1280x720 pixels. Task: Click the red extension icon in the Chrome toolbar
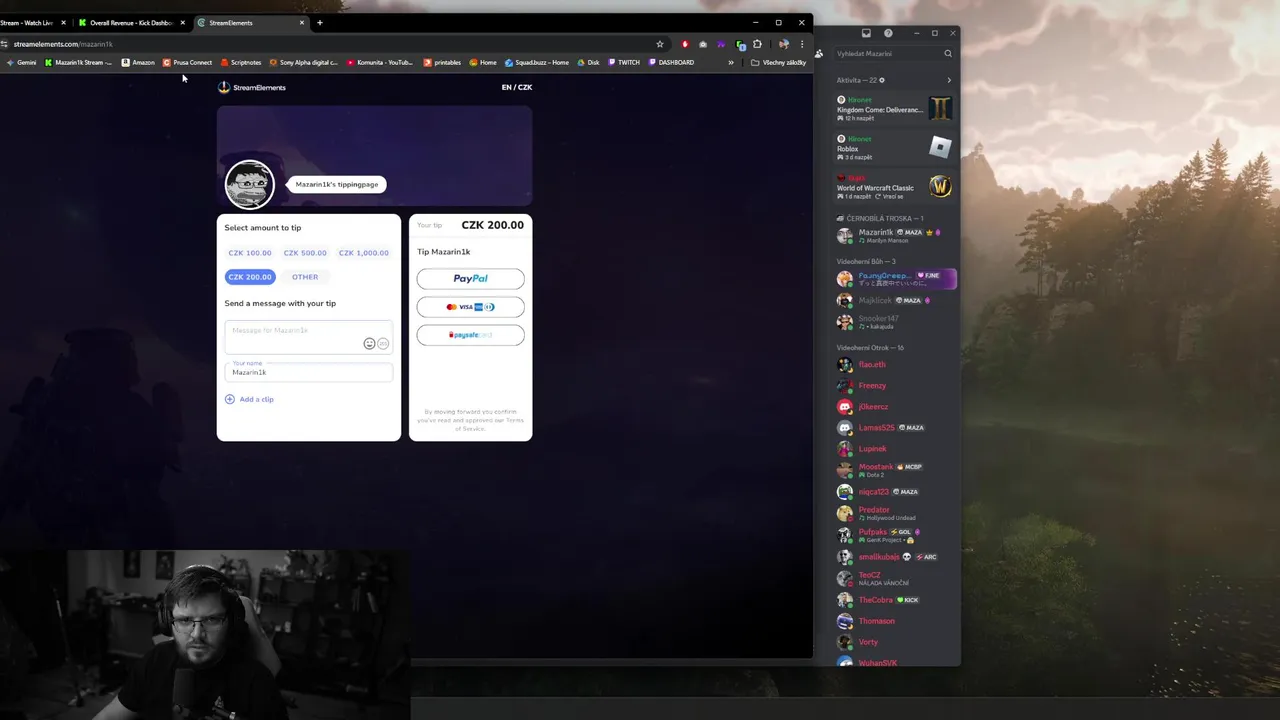(685, 44)
